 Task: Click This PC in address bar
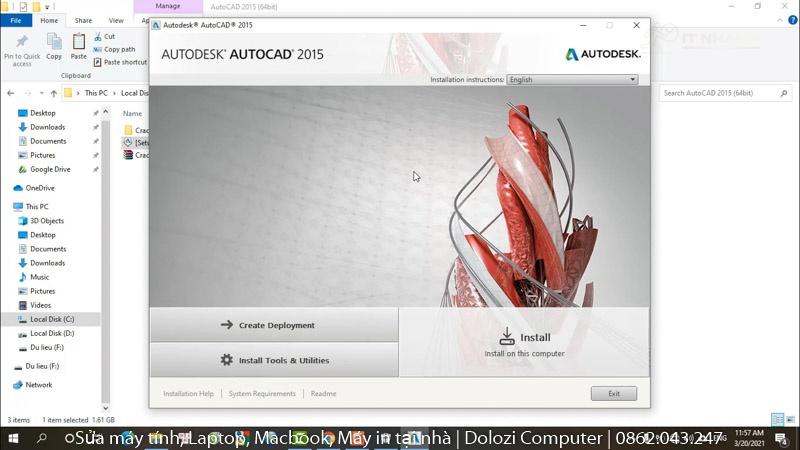coord(96,93)
